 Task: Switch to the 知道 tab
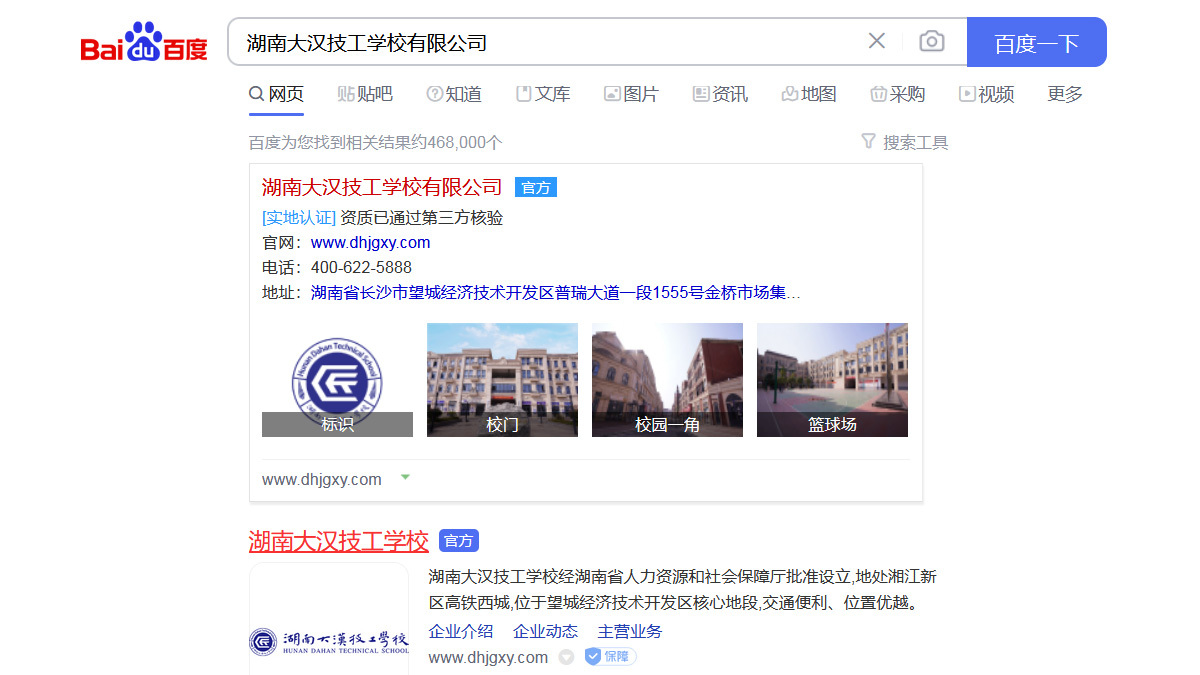pyautogui.click(x=454, y=94)
